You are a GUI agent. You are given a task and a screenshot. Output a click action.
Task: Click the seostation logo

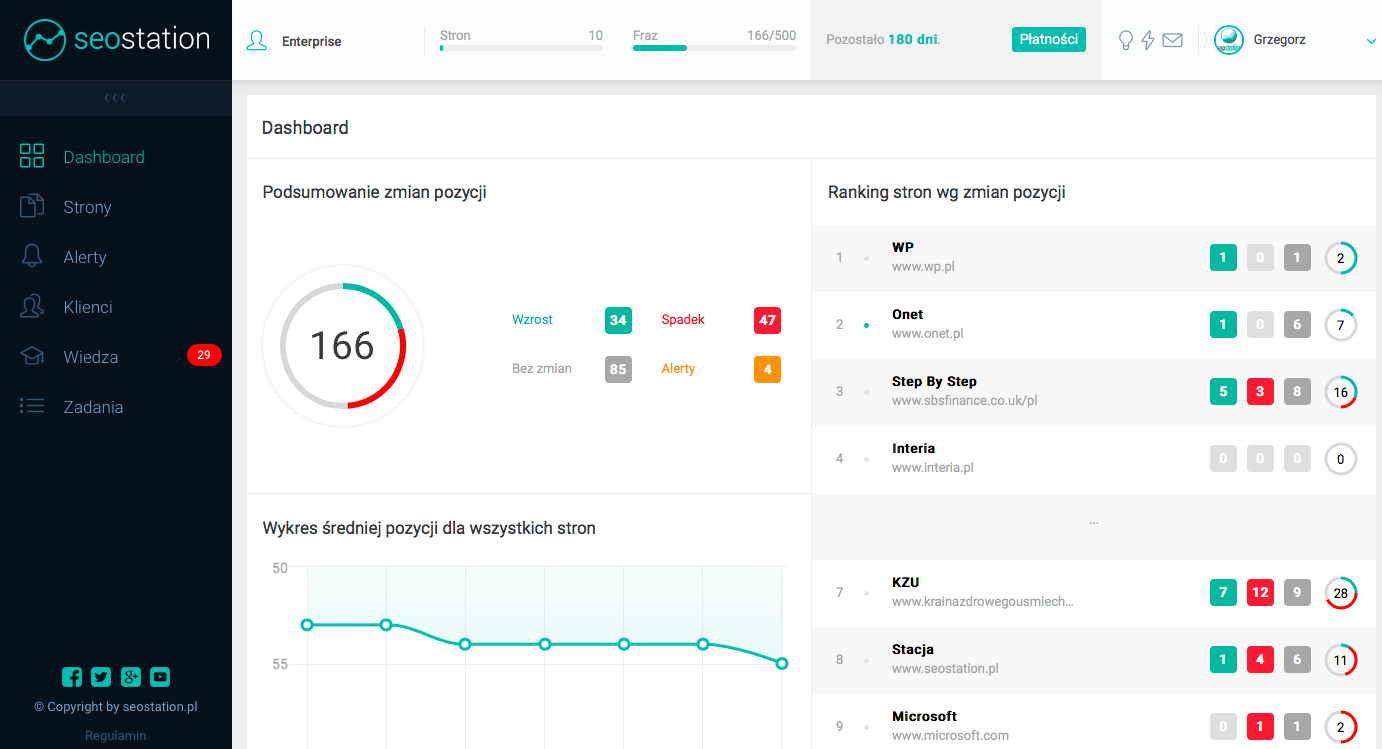[116, 40]
